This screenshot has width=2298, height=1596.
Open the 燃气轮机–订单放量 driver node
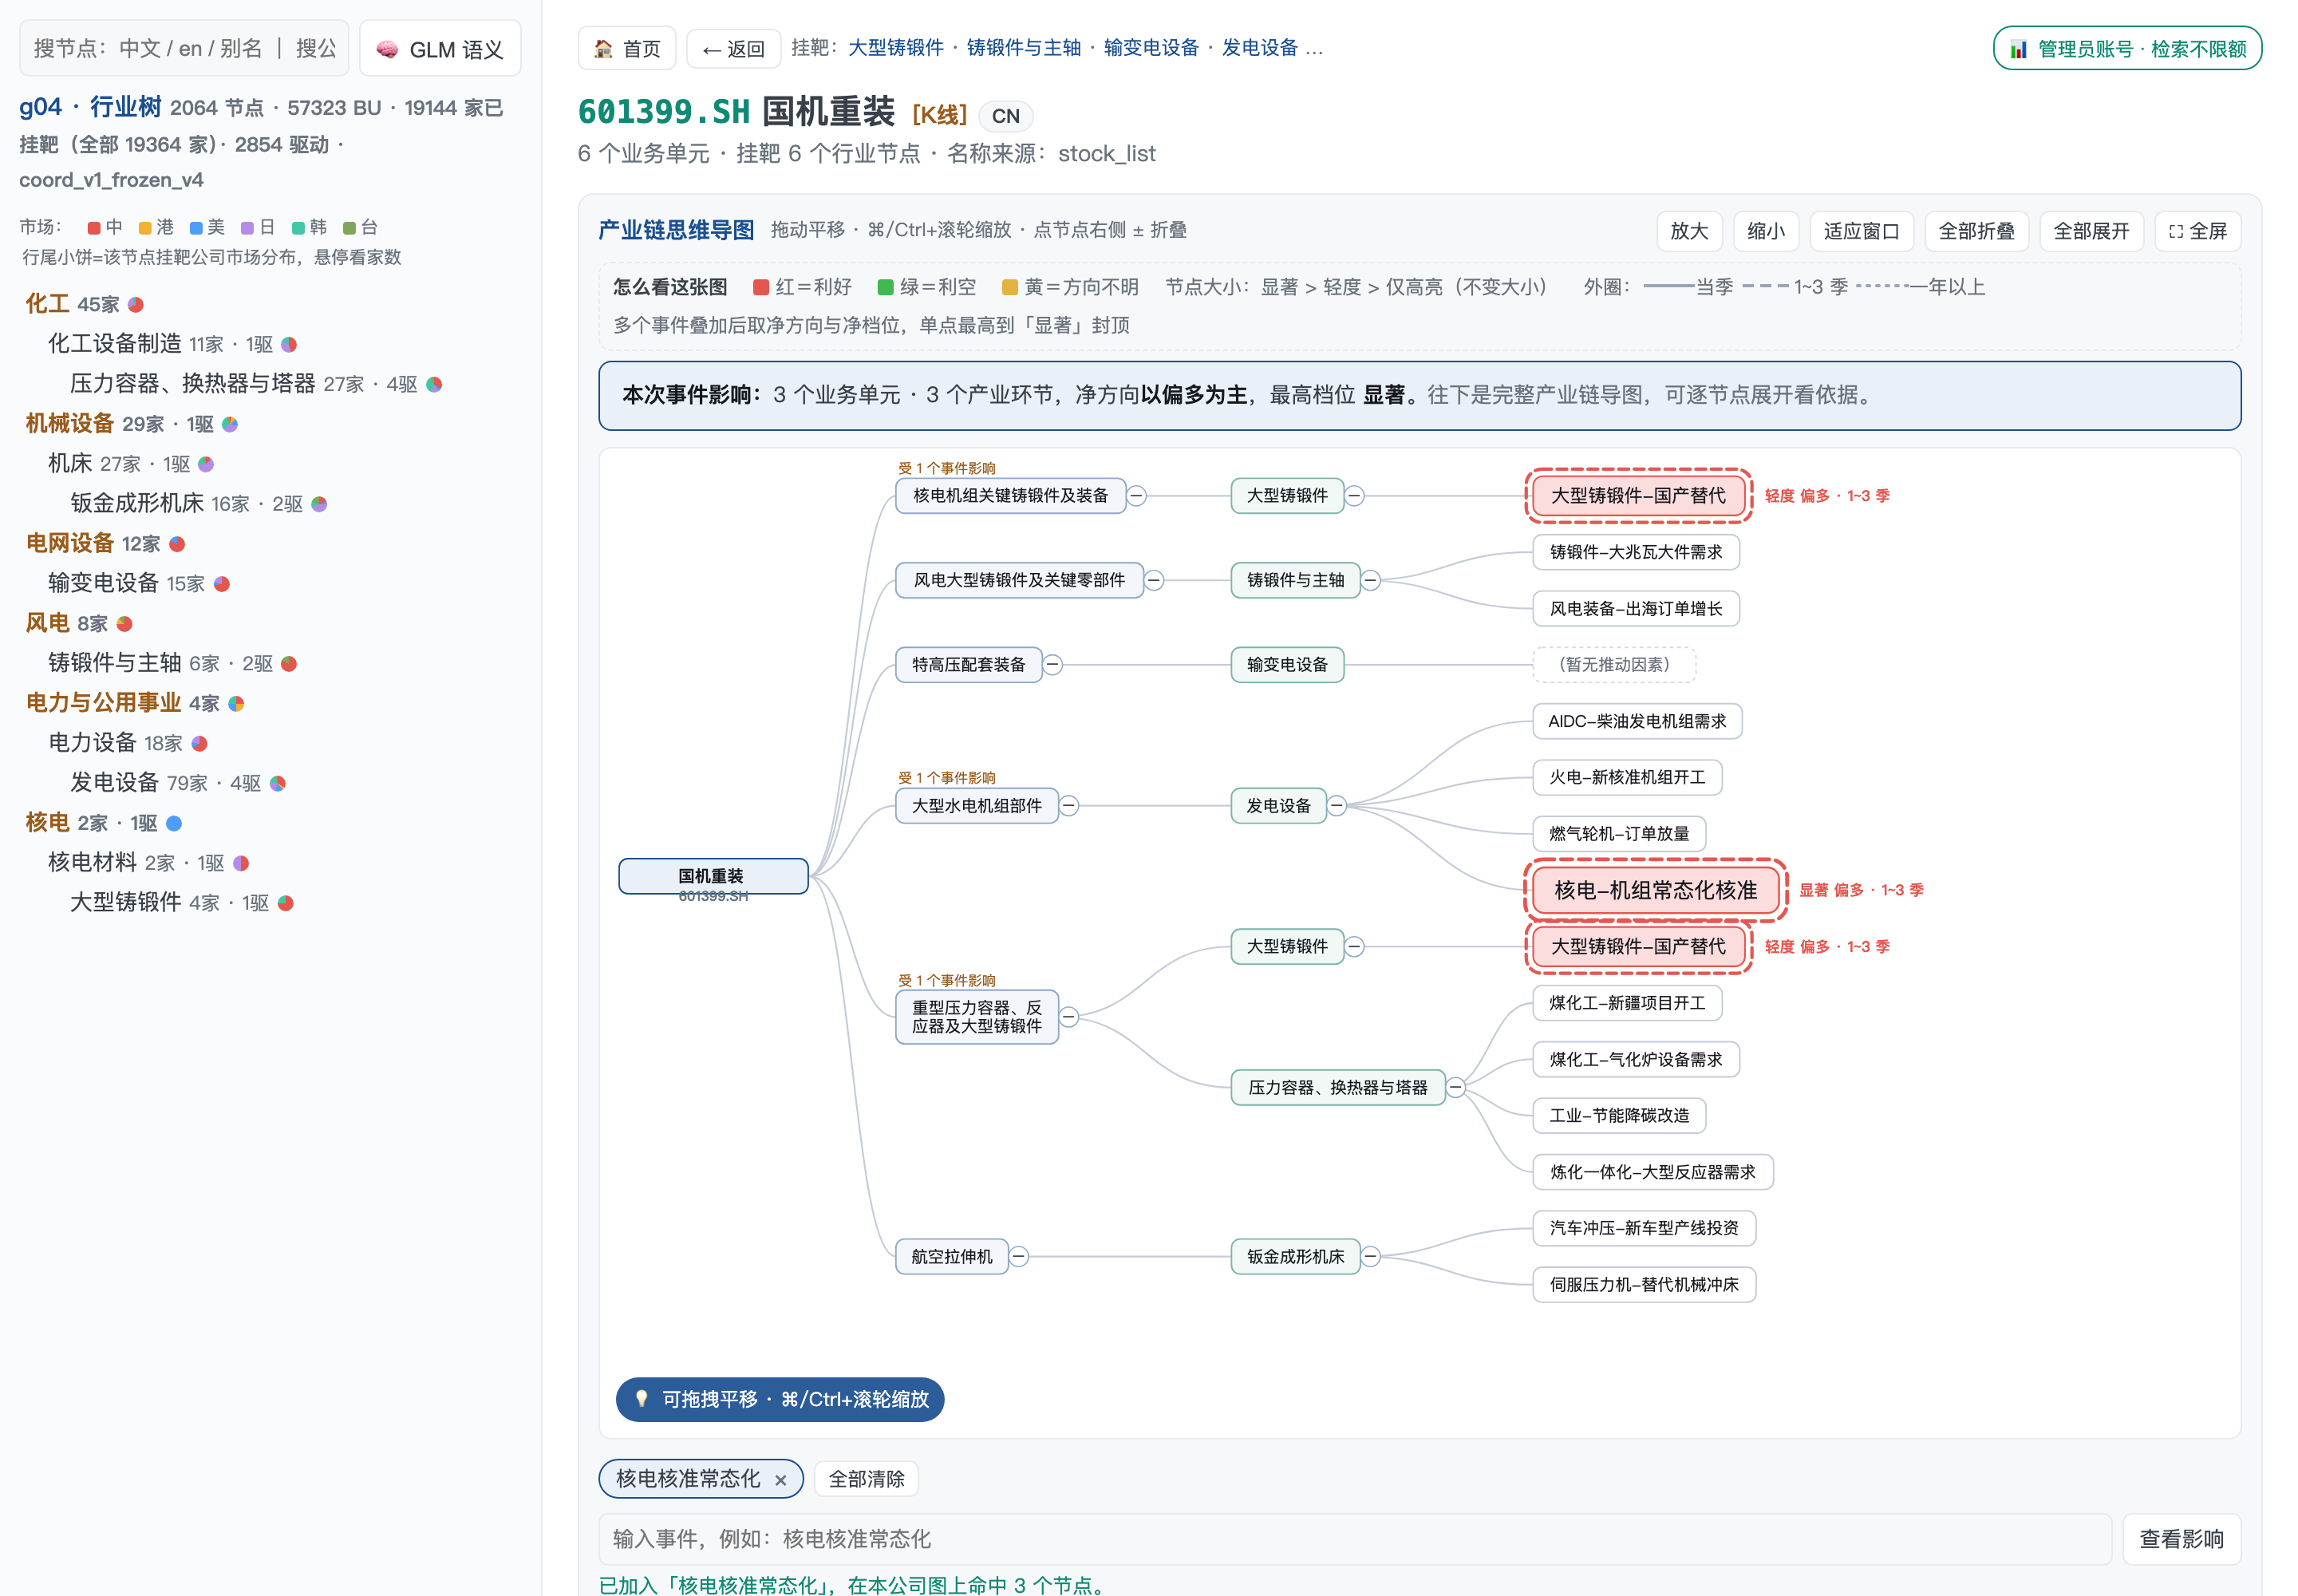point(1619,834)
